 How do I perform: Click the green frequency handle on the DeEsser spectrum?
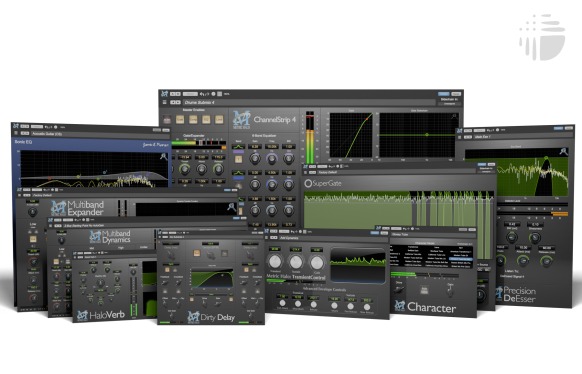(x=546, y=158)
